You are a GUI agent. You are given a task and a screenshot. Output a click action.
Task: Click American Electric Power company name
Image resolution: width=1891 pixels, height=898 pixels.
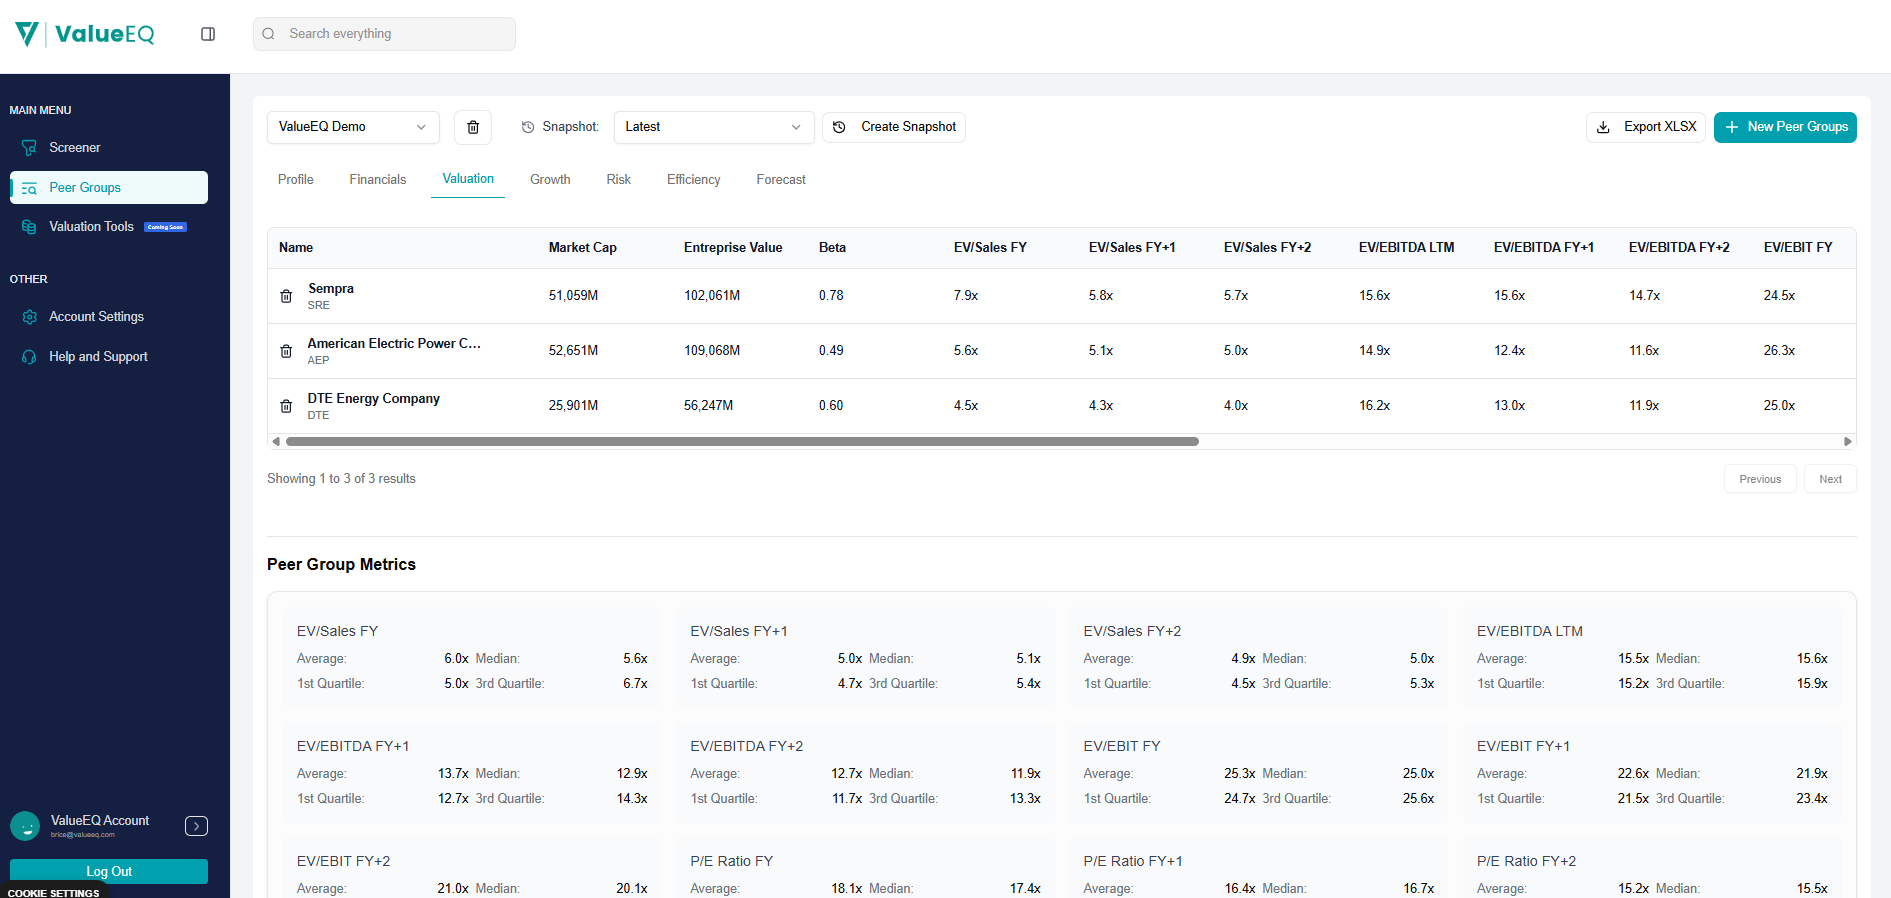(x=394, y=344)
